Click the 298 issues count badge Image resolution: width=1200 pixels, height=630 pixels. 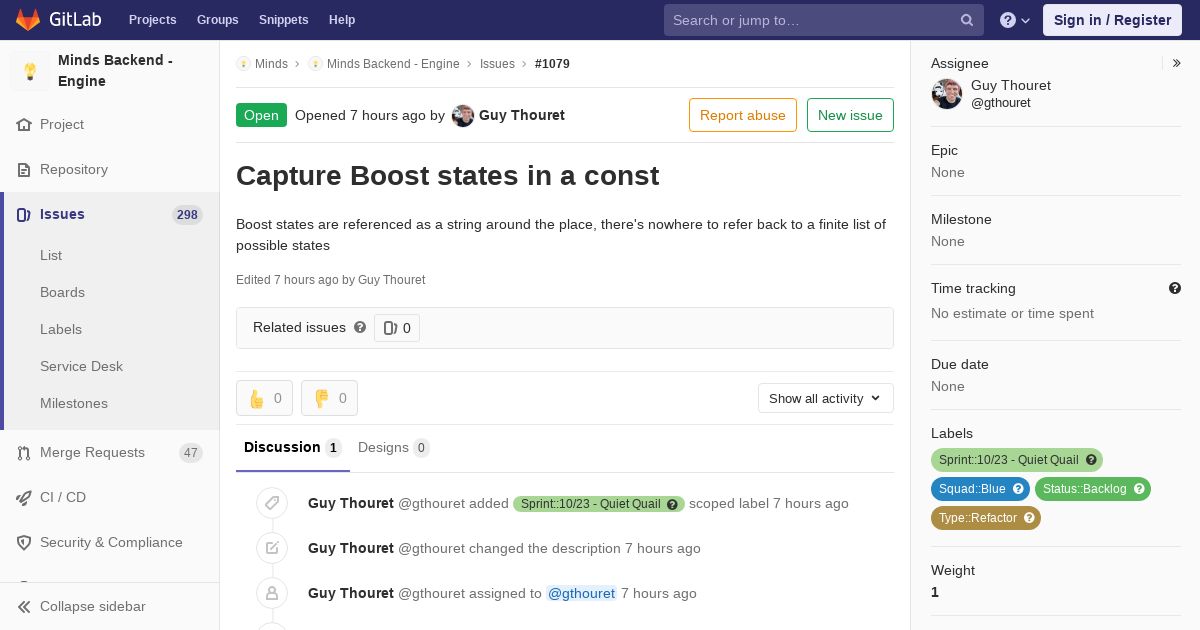187,215
